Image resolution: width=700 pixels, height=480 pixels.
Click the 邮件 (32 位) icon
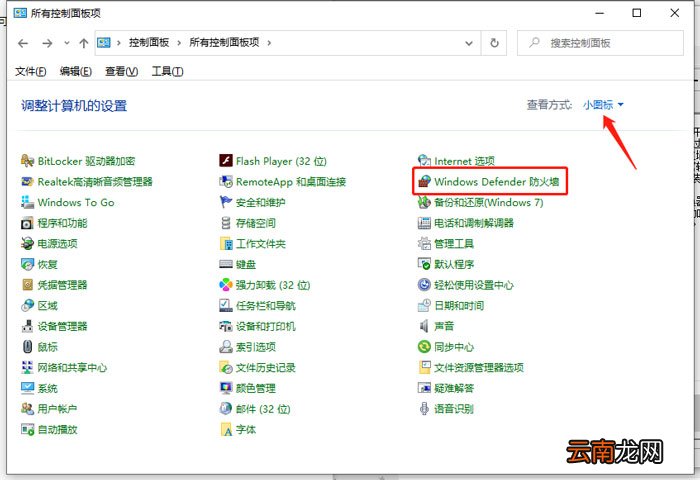[226, 409]
